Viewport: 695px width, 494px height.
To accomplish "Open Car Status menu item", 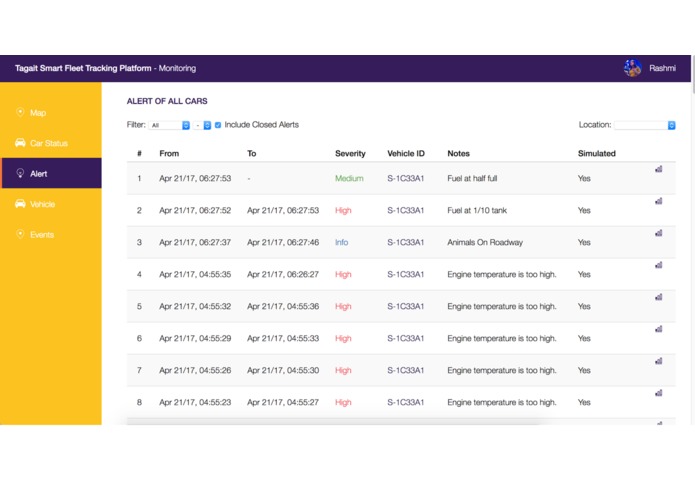I will pos(51,143).
